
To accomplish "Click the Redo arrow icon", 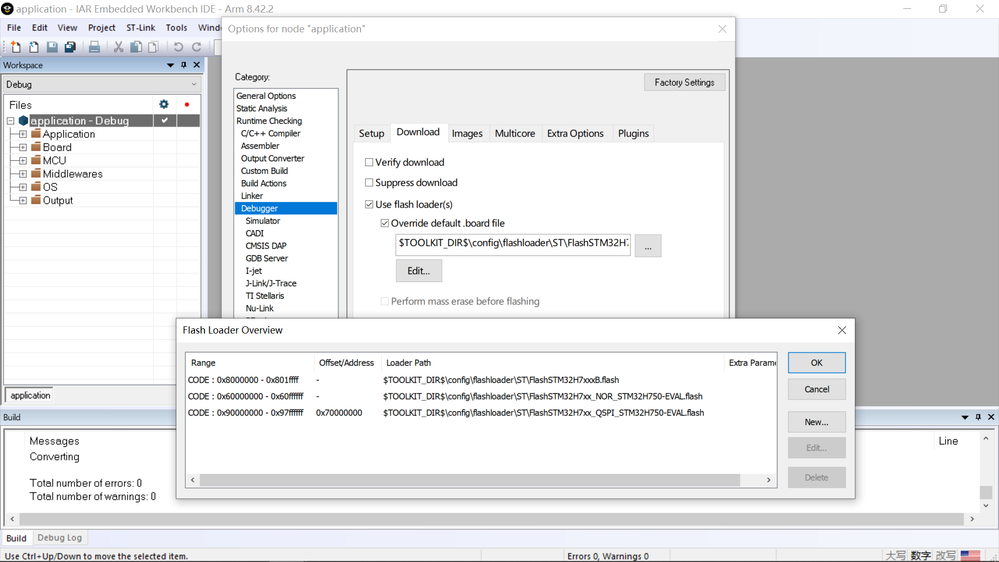I will point(197,47).
